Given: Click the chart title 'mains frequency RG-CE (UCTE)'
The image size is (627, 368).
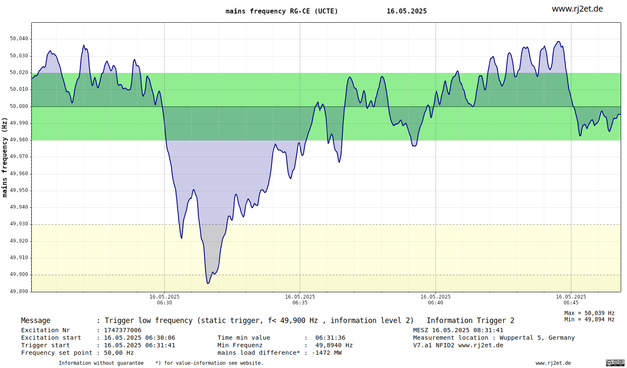Looking at the screenshot, I should pos(282,11).
